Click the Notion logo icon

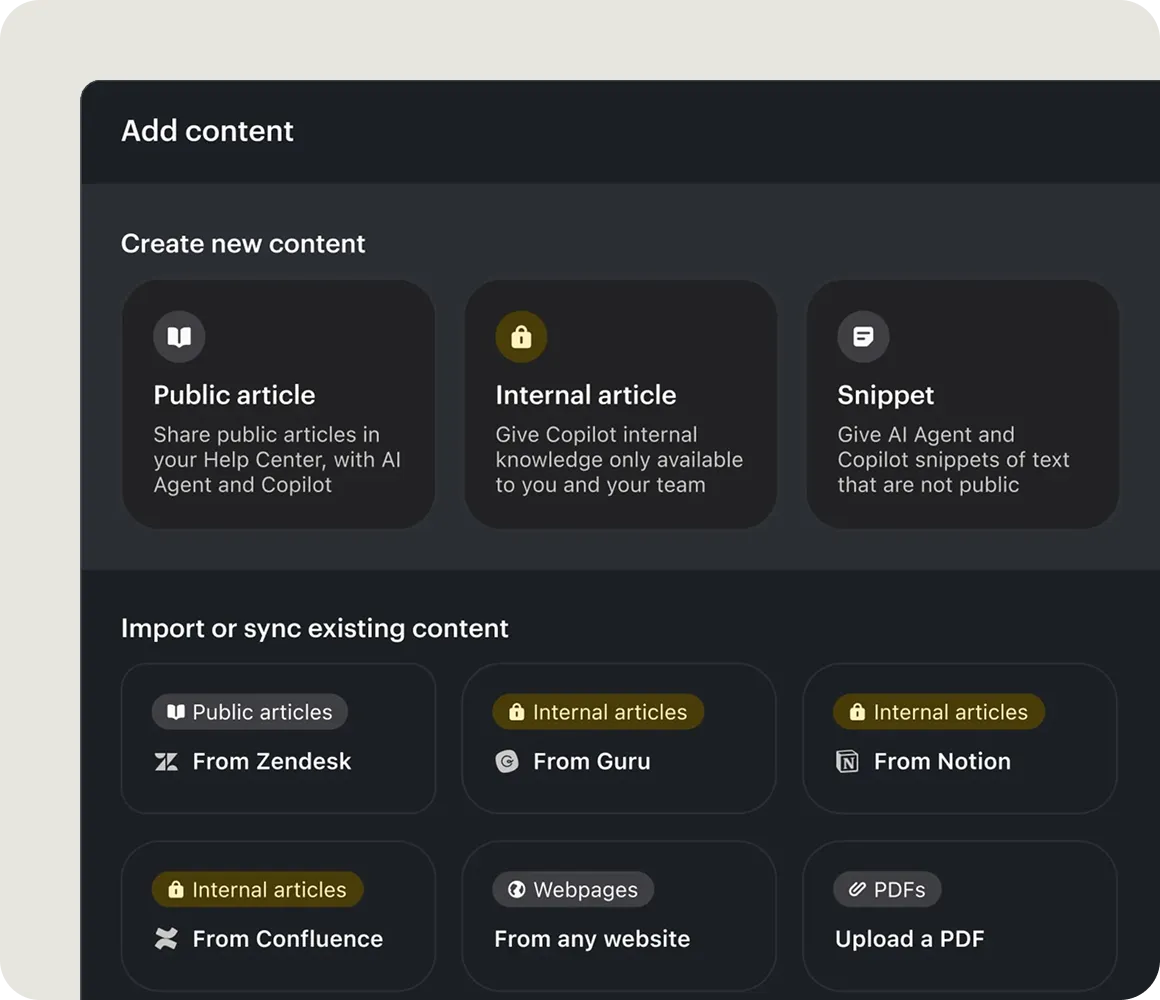point(847,762)
